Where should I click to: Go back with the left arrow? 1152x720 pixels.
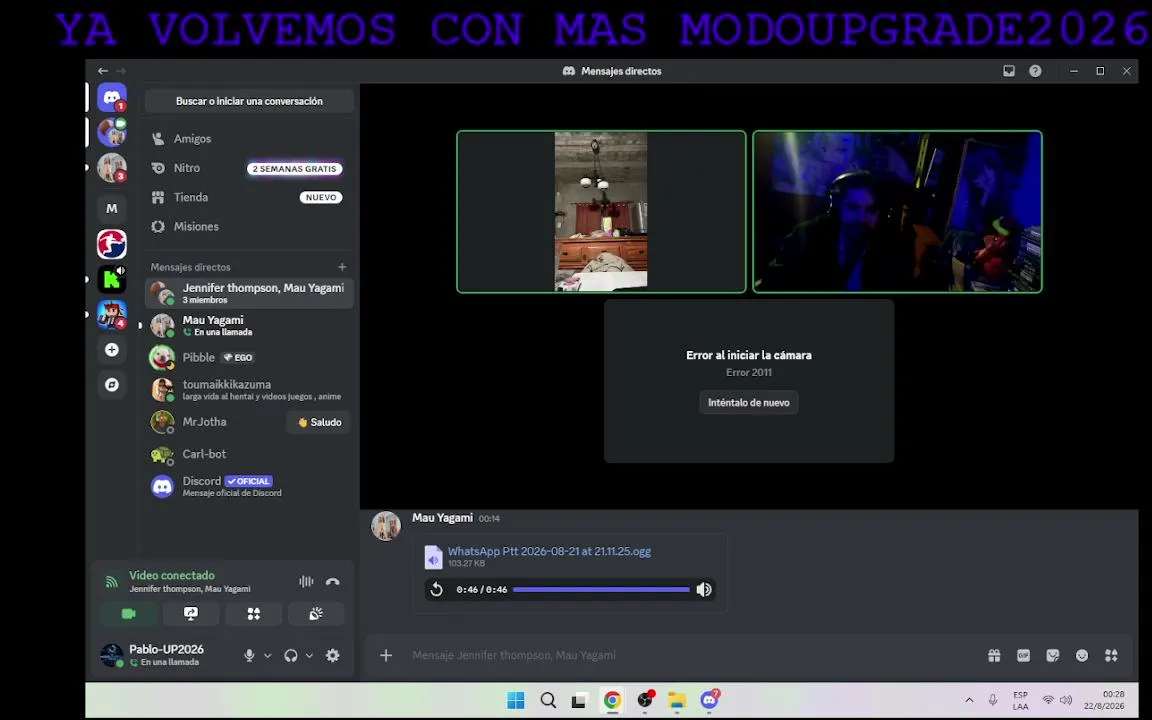coord(103,71)
